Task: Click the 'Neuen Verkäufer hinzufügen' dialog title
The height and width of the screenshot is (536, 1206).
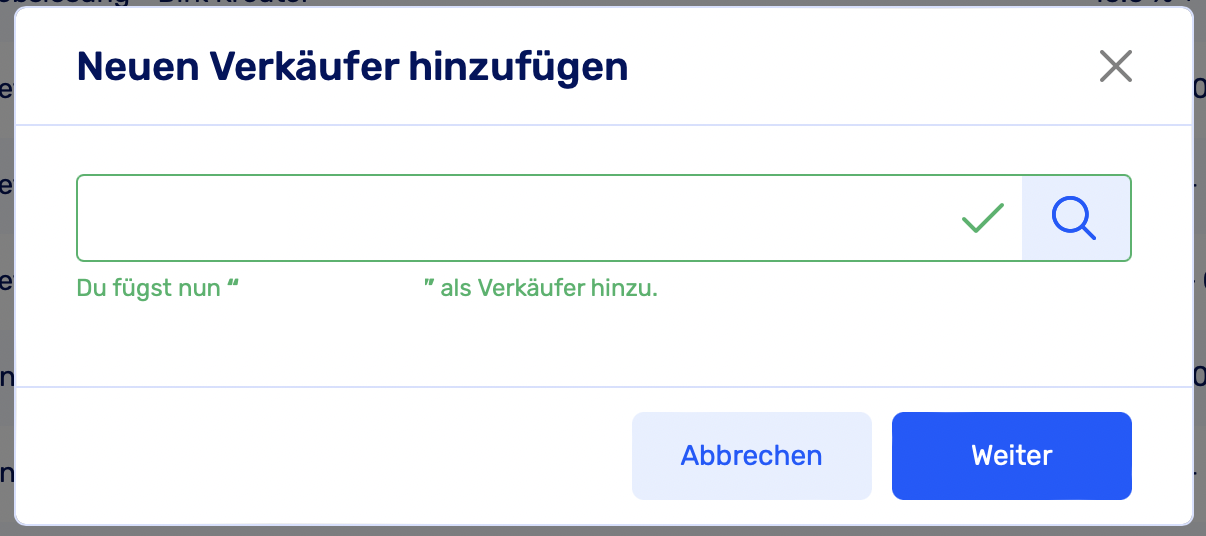Action: coord(352,67)
